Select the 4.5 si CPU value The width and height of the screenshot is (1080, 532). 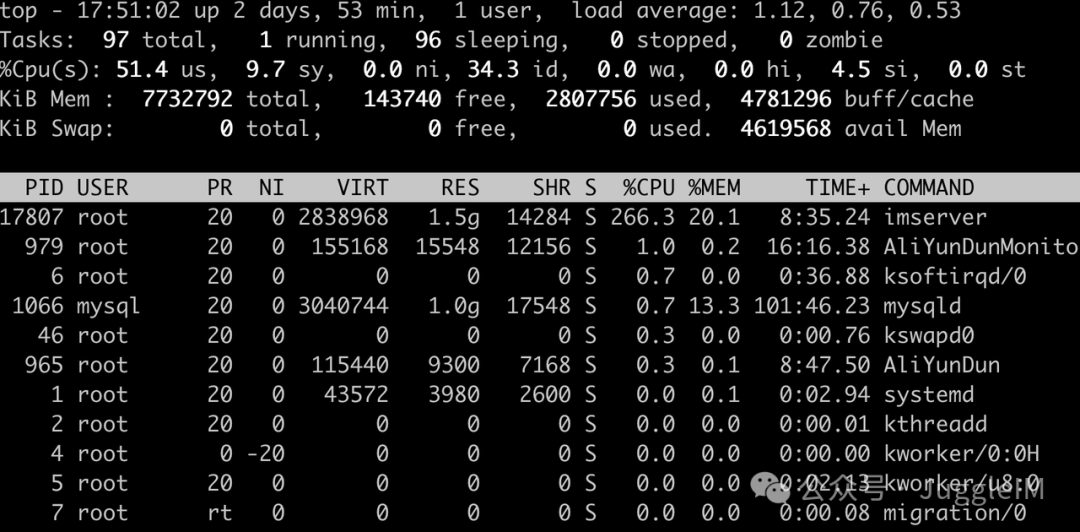(851, 70)
